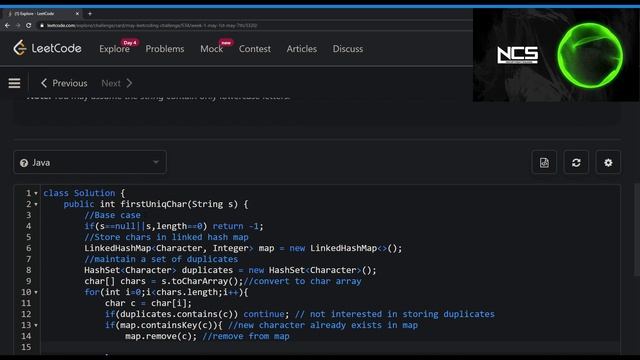Reload the page with browser refresh

coord(28,25)
